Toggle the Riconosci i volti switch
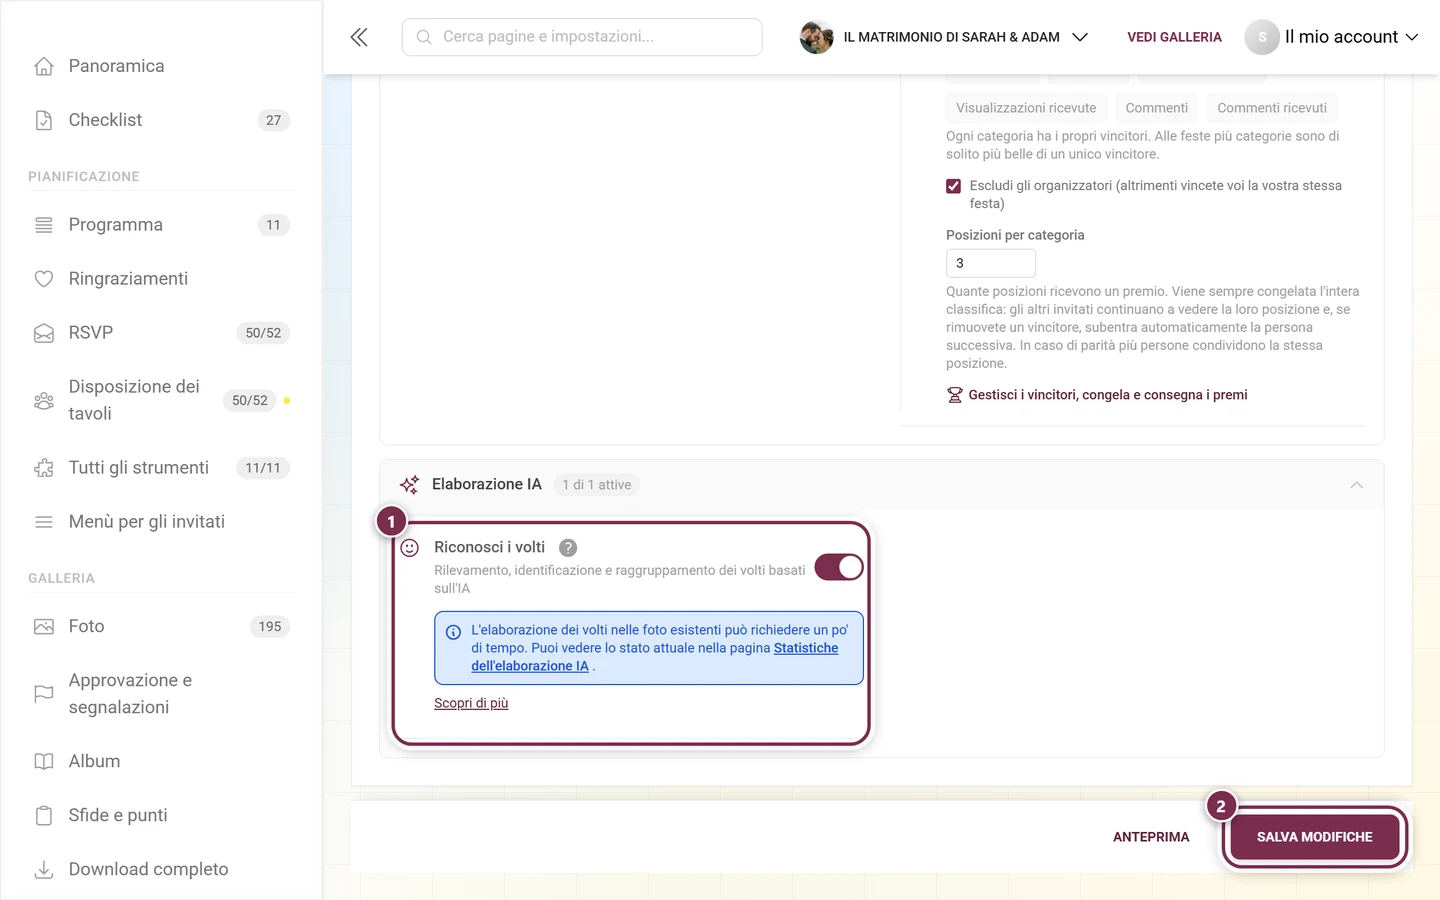 pos(839,567)
